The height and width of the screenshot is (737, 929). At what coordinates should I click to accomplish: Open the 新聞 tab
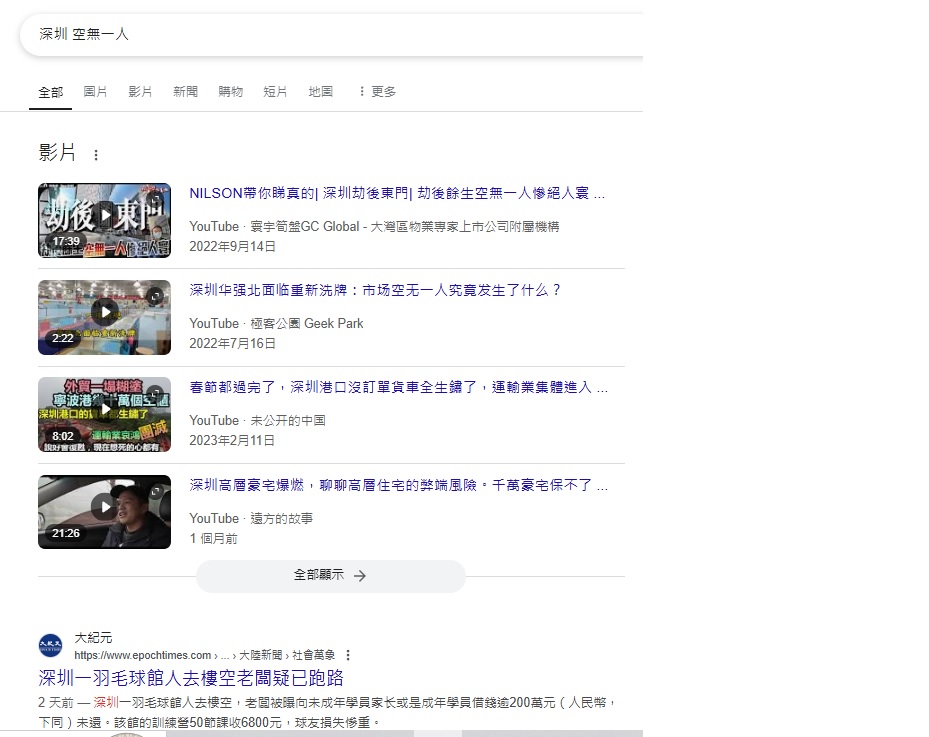pos(185,91)
